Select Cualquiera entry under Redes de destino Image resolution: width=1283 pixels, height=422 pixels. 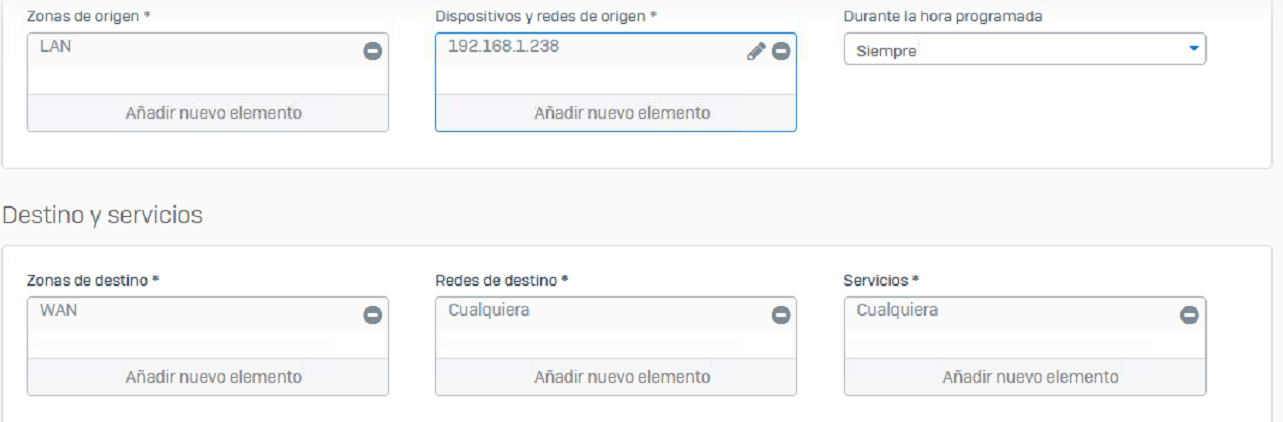pyautogui.click(x=489, y=310)
